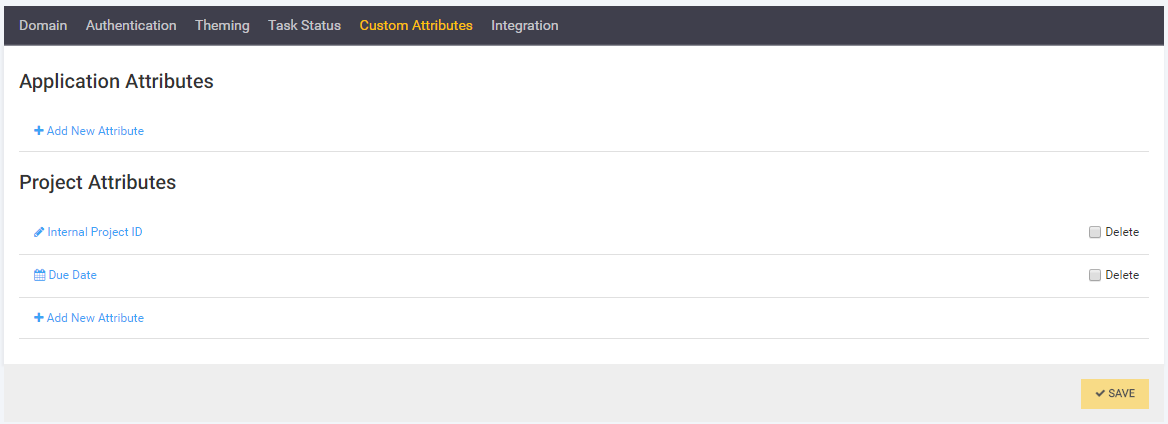Switch to the Domain tab
The height and width of the screenshot is (424, 1168).
43,25
